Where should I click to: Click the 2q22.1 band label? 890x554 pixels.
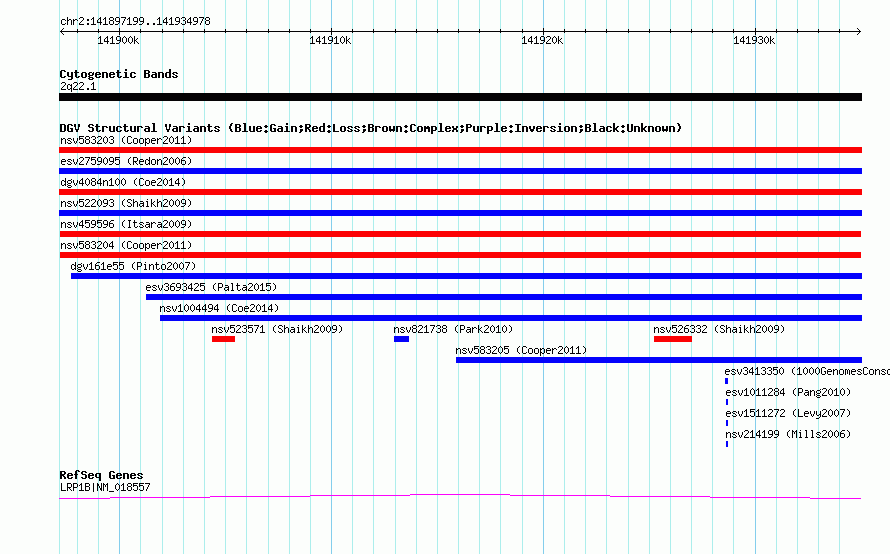coord(78,86)
